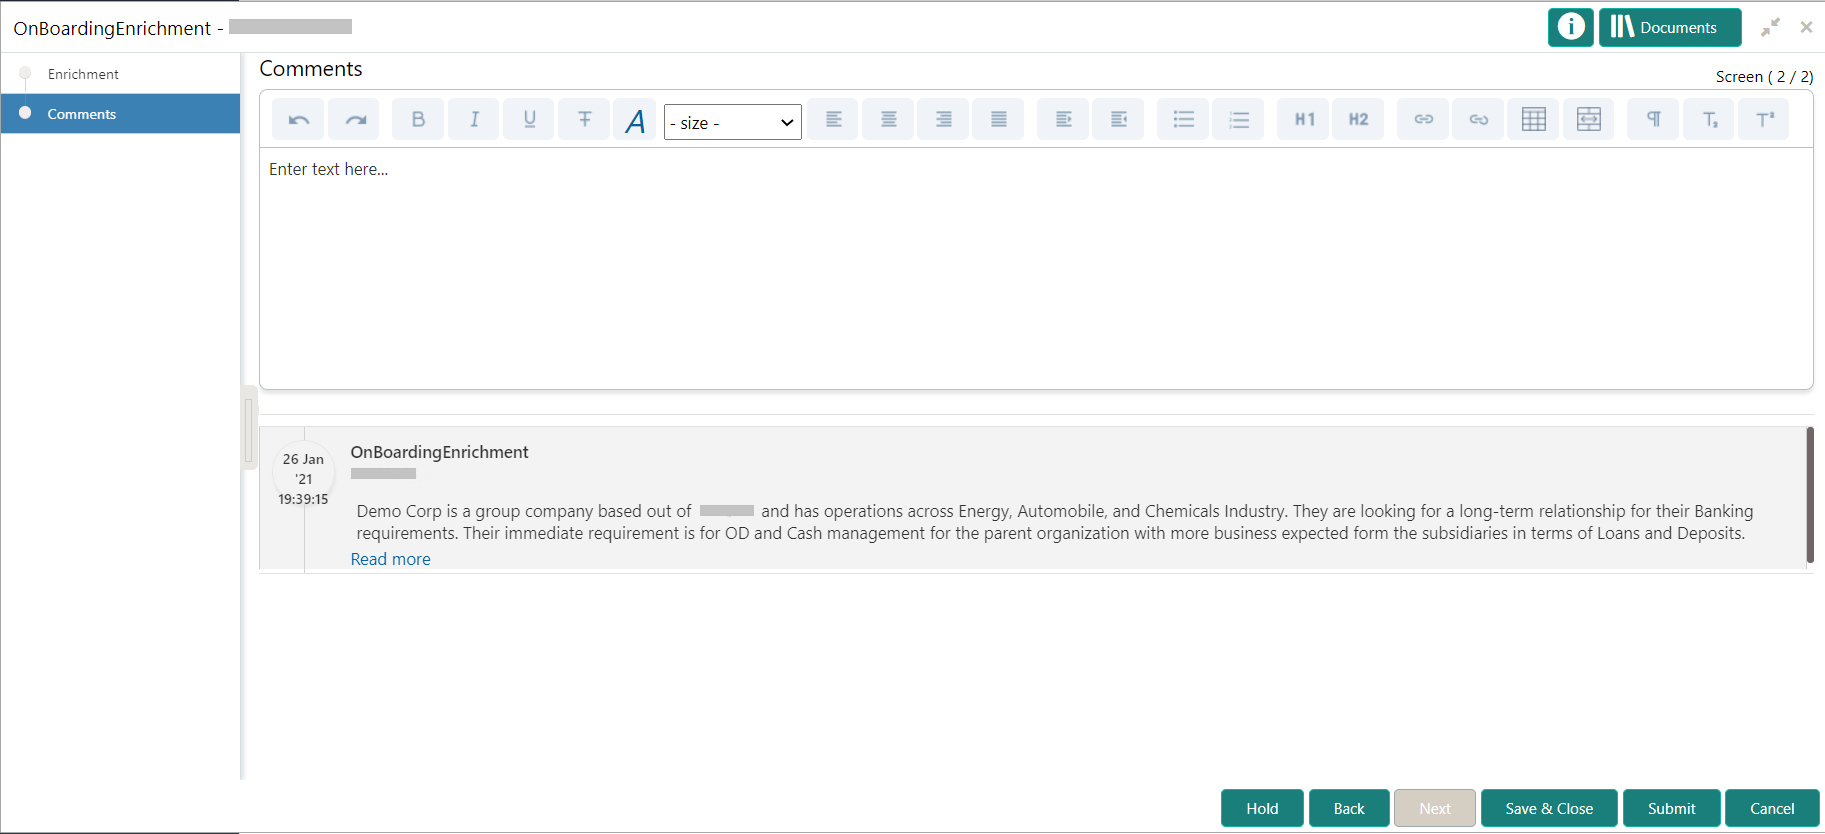Collapse the window using minimize arrows icon
1825x834 pixels.
click(1770, 27)
